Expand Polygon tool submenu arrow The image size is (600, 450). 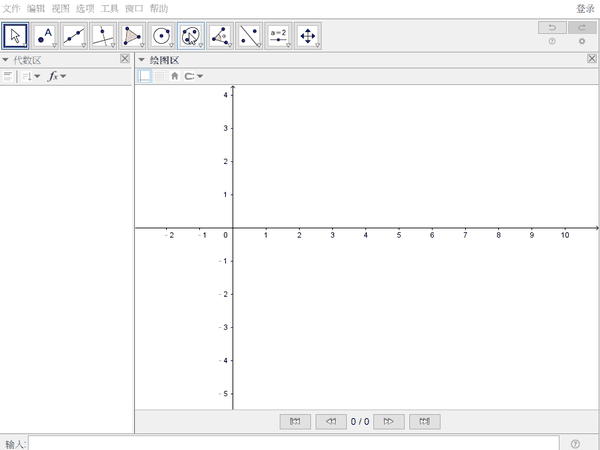point(142,46)
